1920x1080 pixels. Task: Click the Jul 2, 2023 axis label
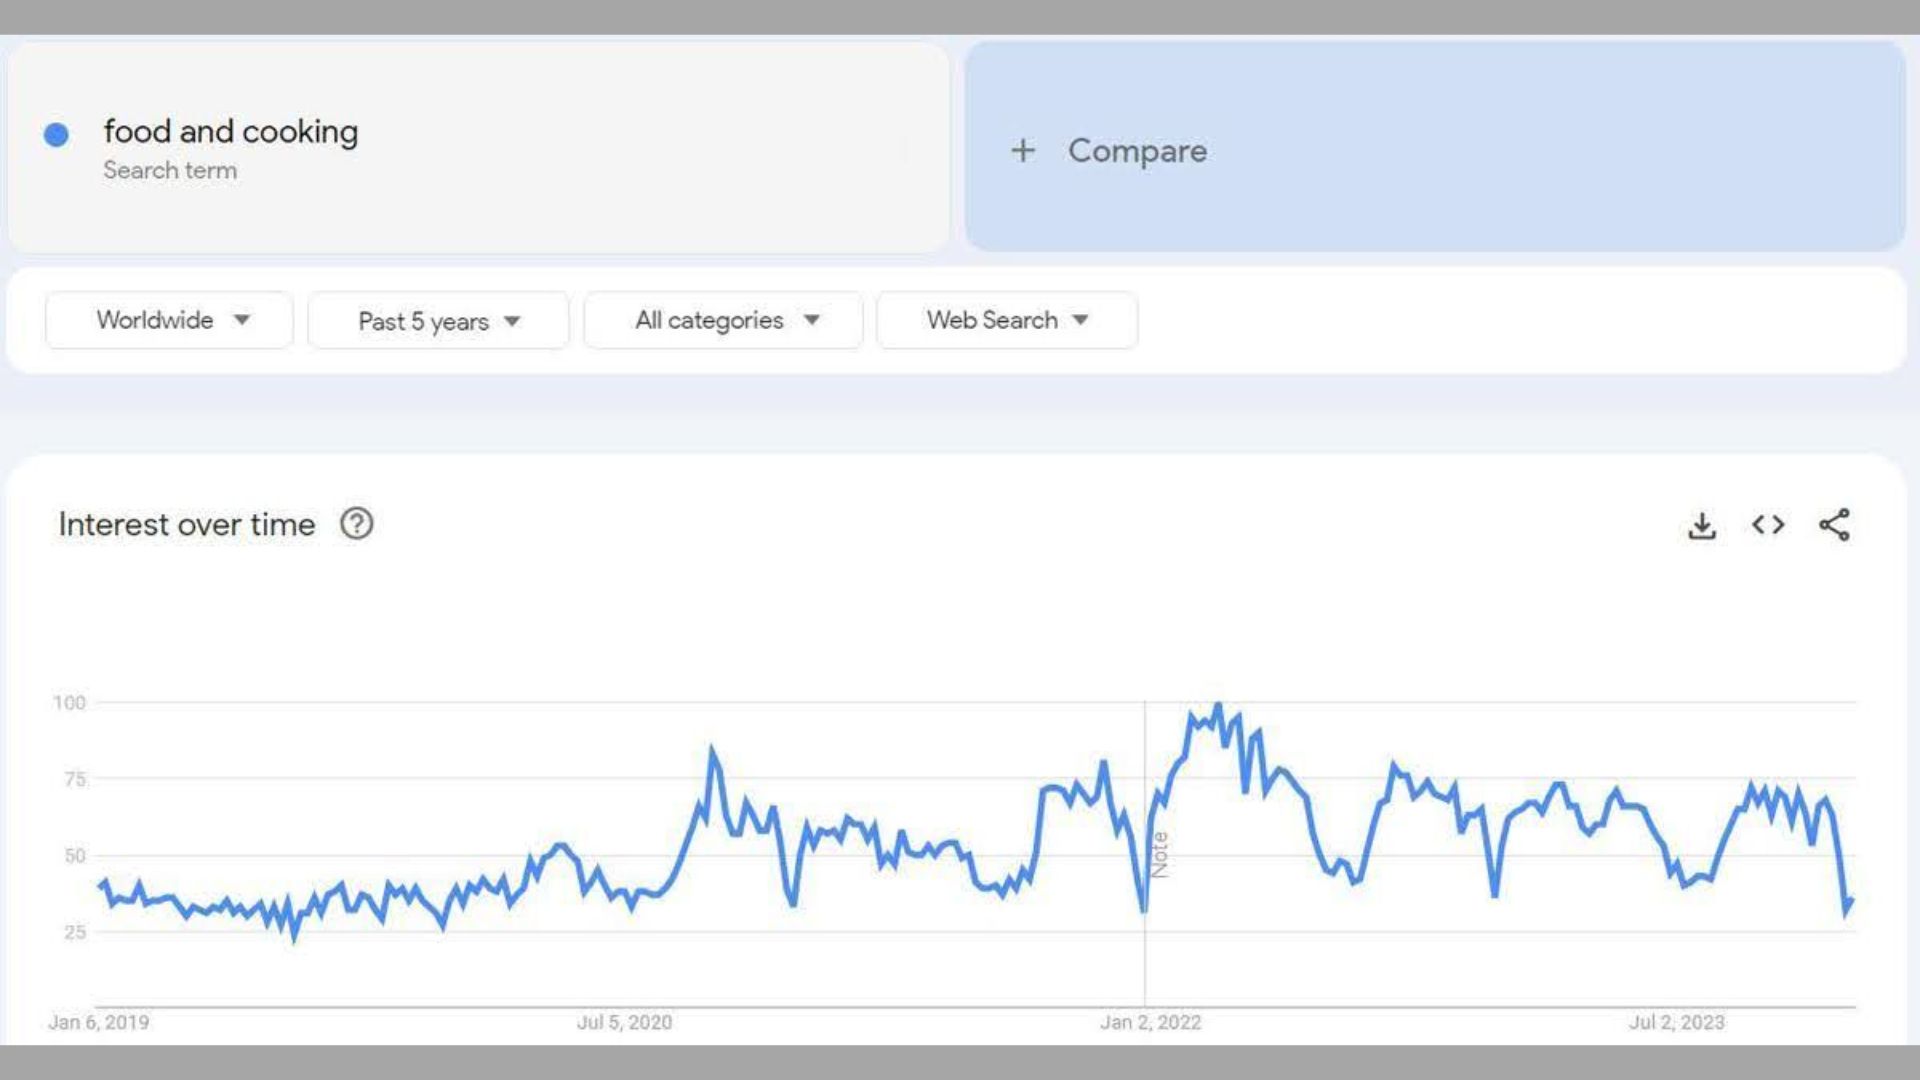[x=1676, y=1022]
